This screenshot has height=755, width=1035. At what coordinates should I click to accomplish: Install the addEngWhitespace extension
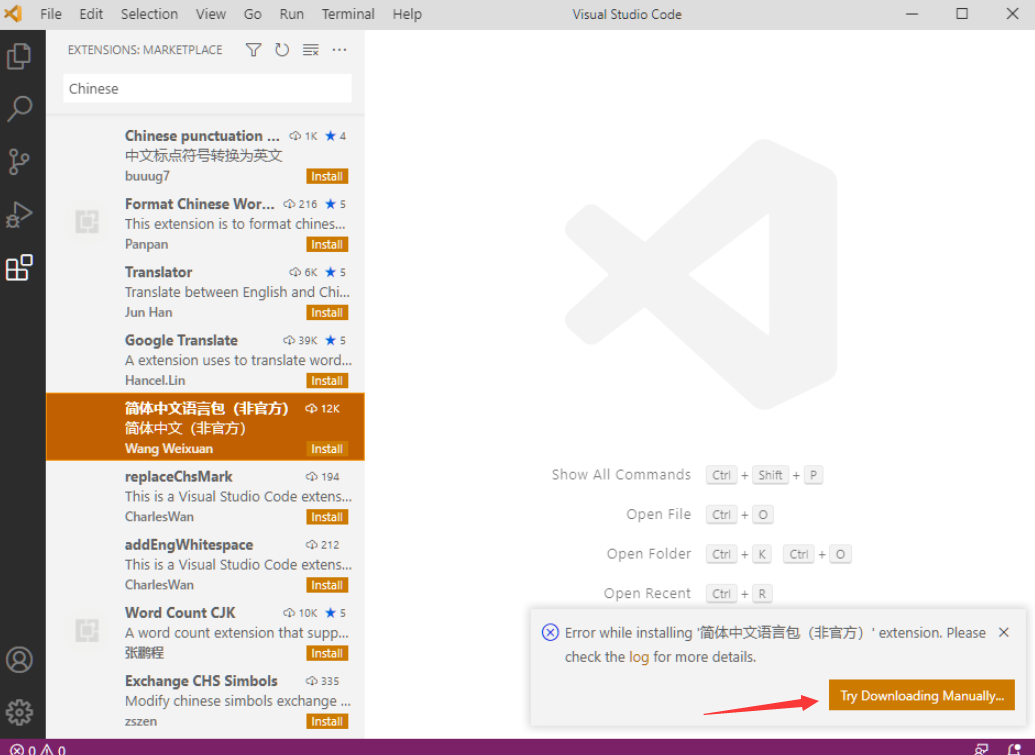click(x=327, y=585)
